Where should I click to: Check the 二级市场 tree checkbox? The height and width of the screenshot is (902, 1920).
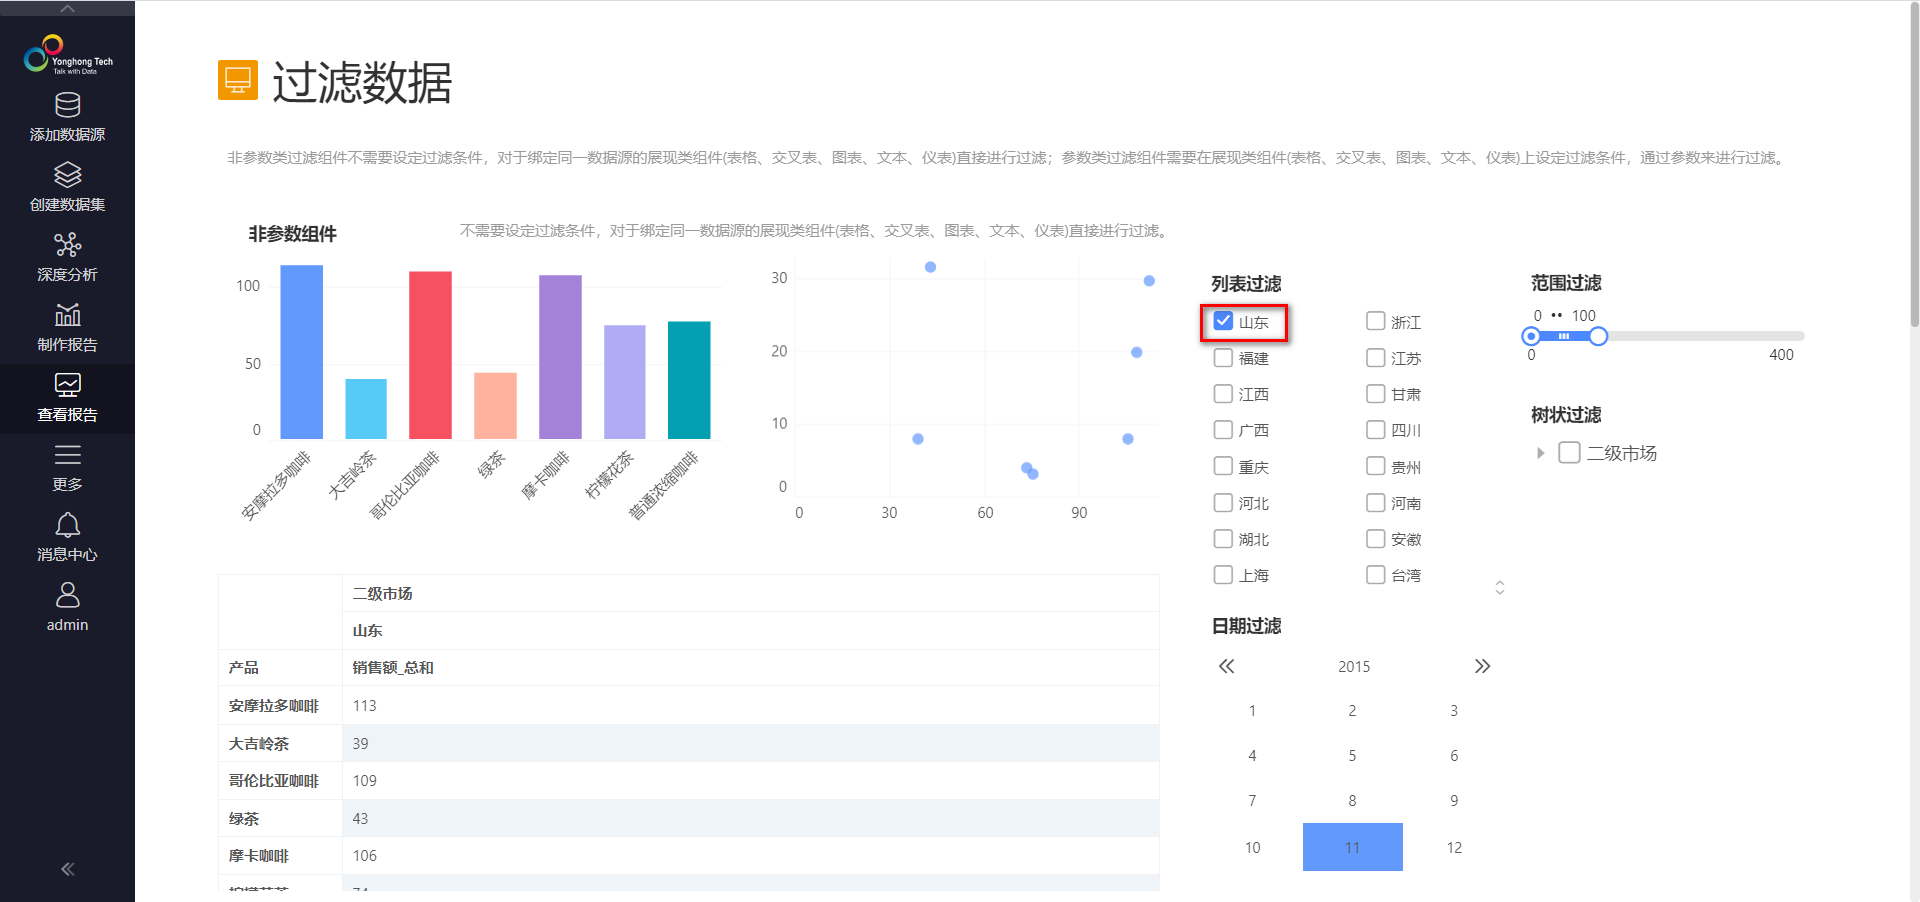[x=1570, y=452]
